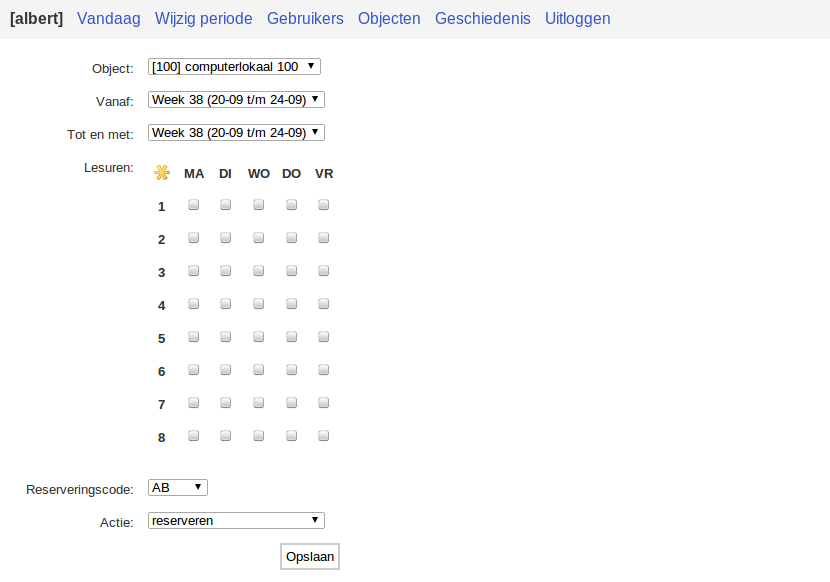Click the Wijzig periode link
This screenshot has width=830, height=582.
[x=204, y=19]
